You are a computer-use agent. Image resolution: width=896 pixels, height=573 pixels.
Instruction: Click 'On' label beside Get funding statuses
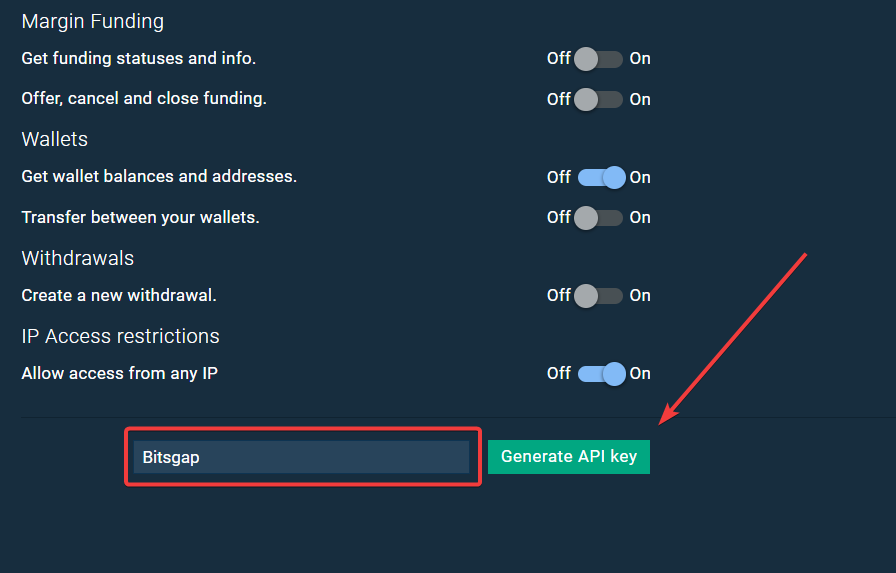coord(640,59)
